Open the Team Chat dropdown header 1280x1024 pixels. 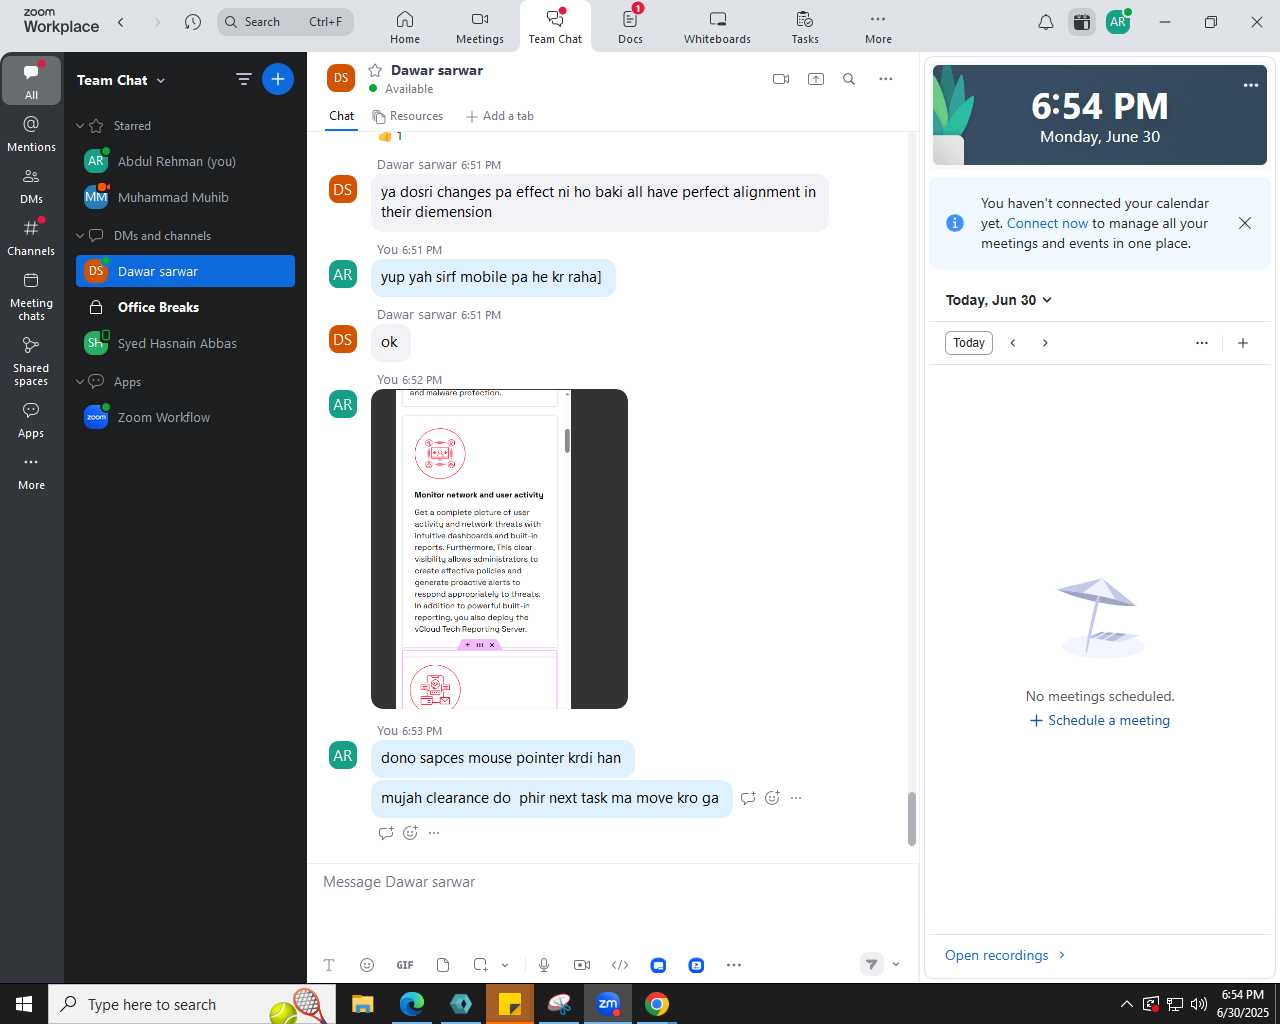pos(121,80)
